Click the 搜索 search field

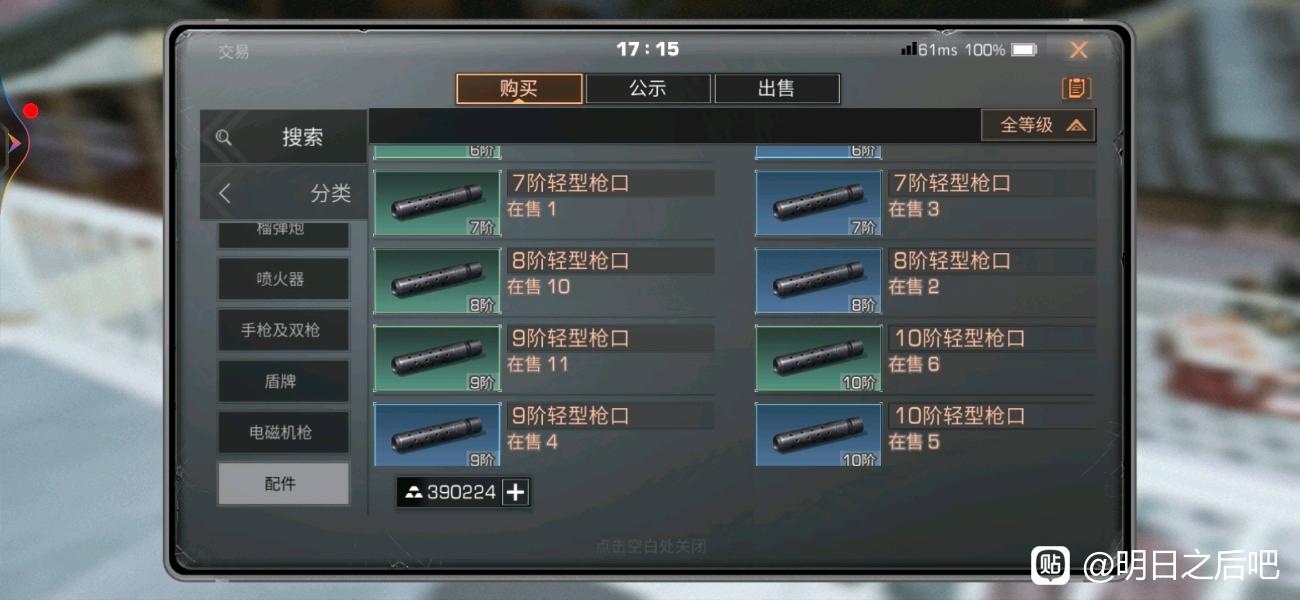click(x=284, y=137)
